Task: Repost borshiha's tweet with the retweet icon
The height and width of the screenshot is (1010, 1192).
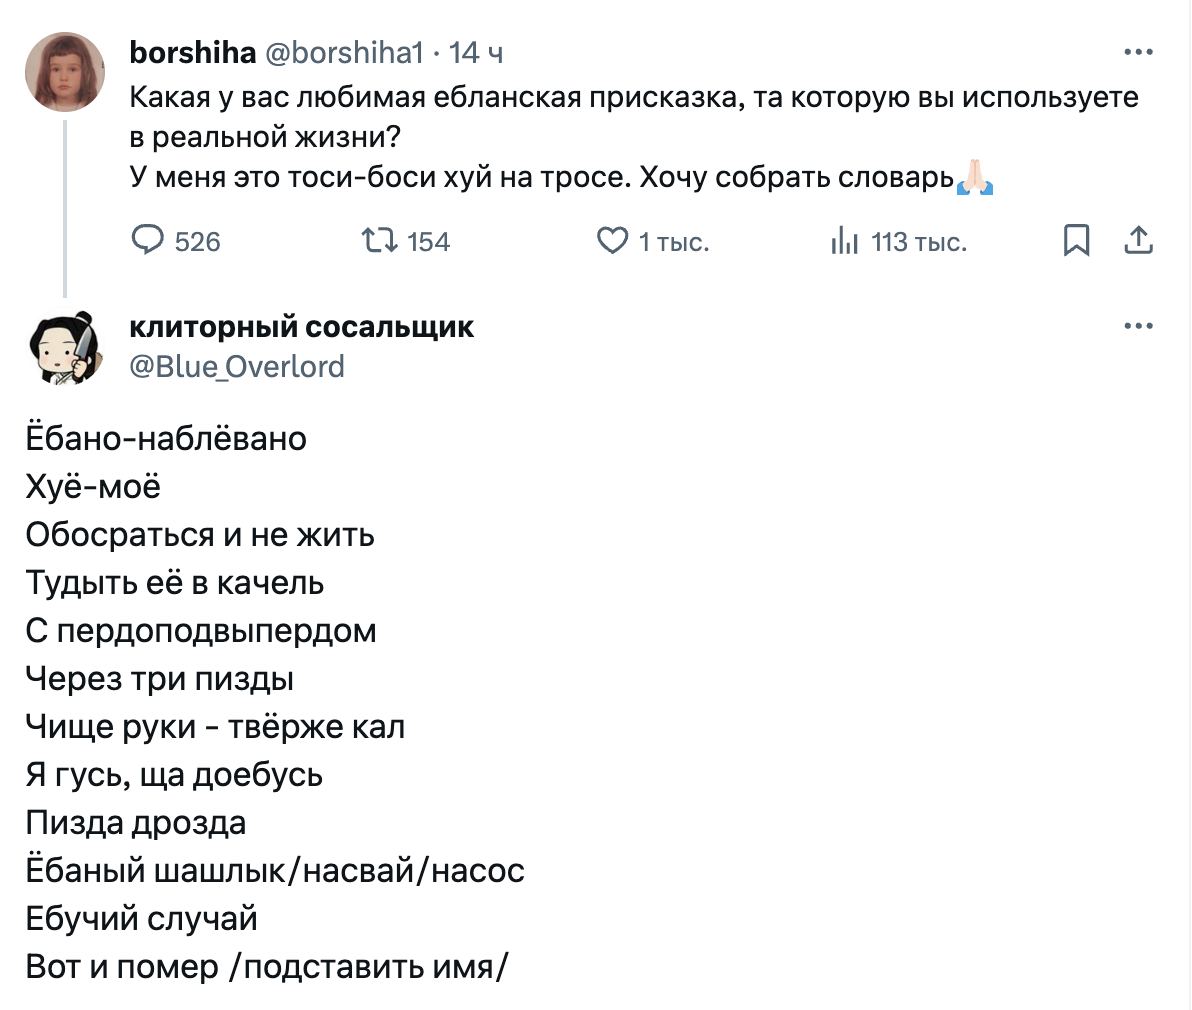Action: pos(380,241)
